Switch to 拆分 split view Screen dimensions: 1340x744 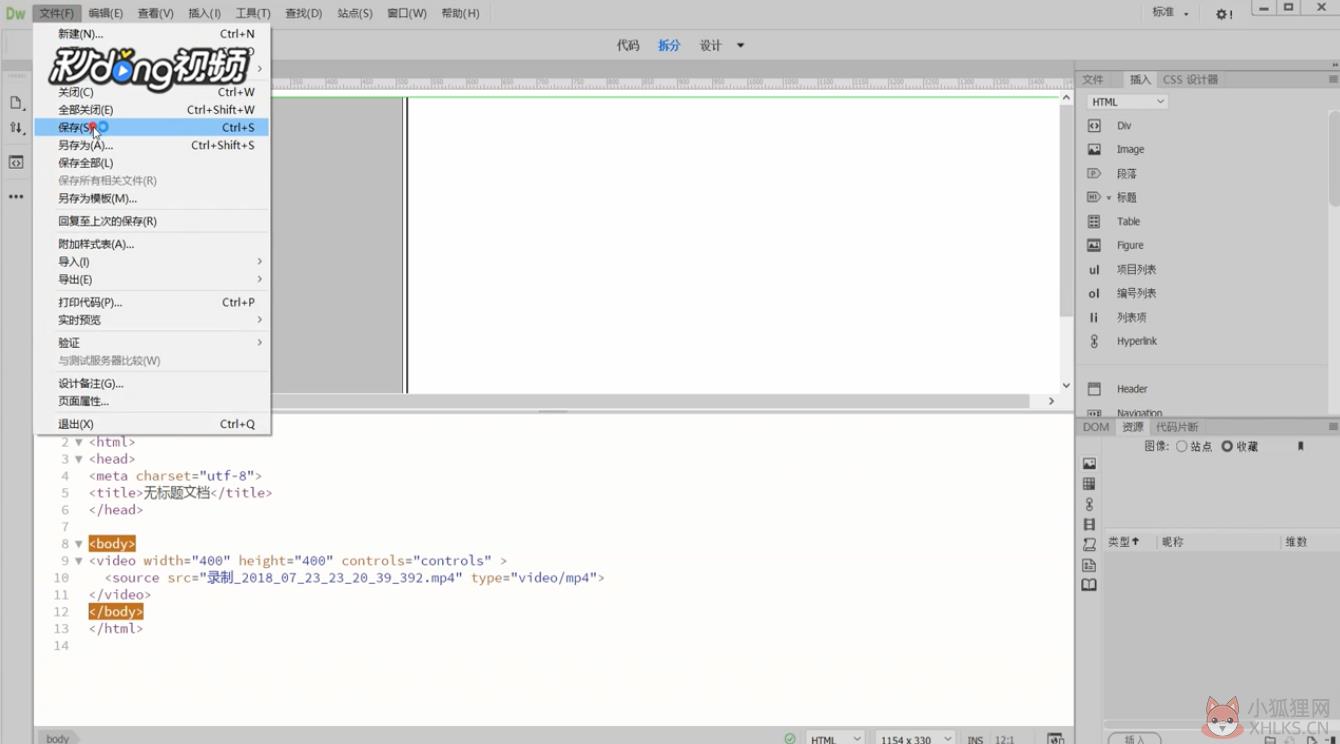point(669,45)
